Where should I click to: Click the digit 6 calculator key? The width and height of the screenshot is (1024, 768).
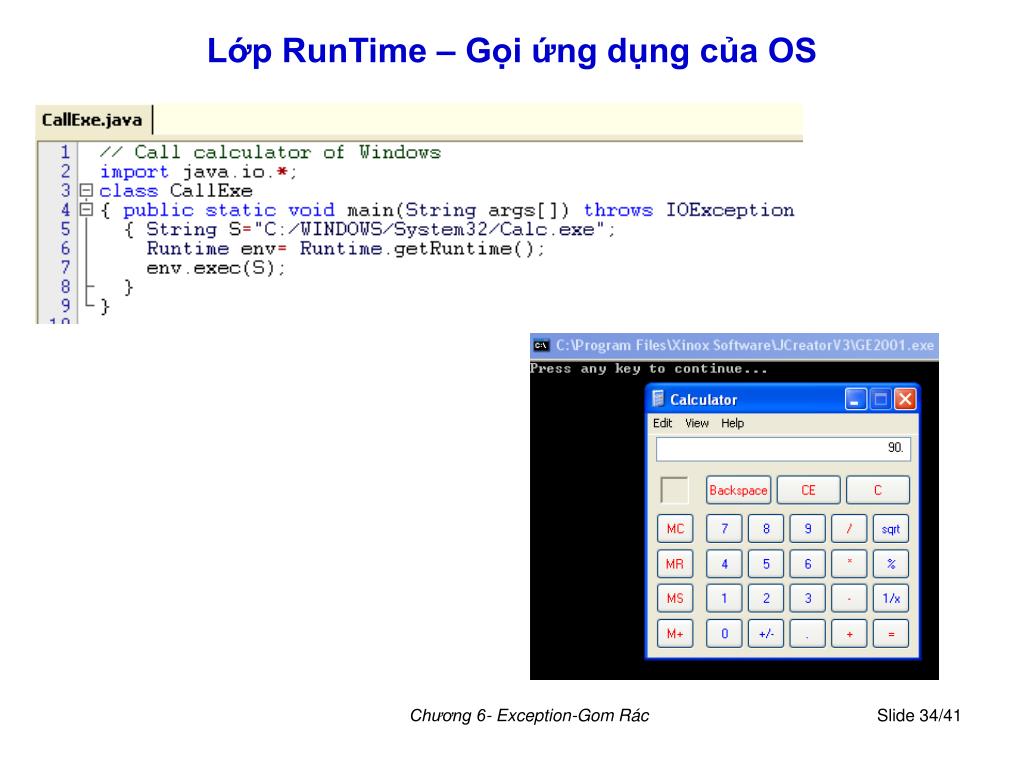click(808, 564)
